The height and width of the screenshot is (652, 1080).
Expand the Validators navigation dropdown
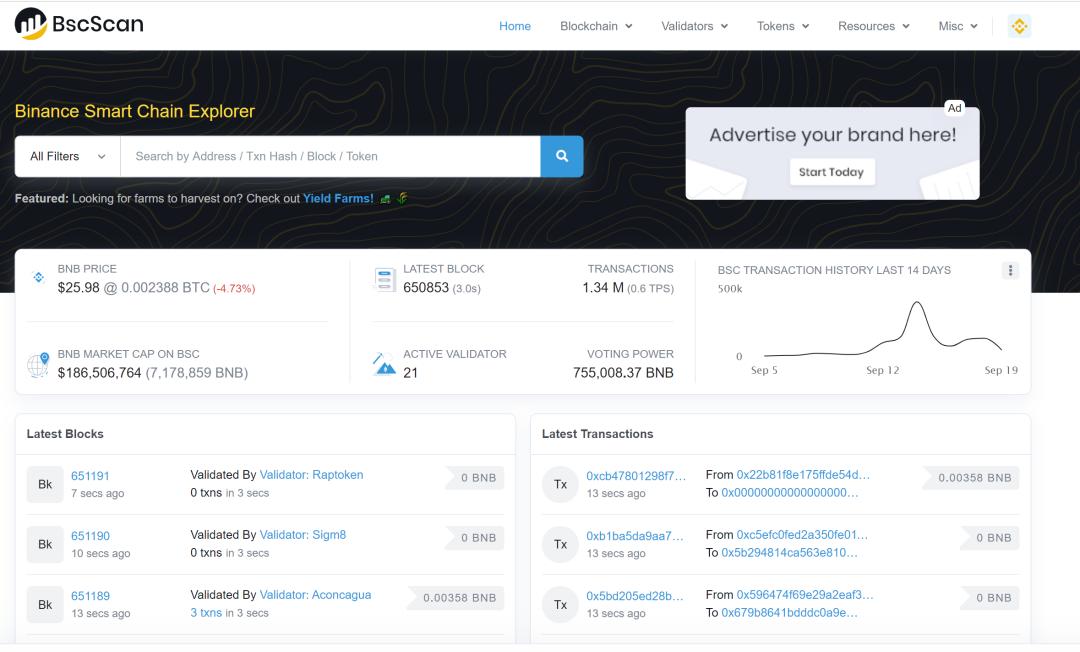click(x=694, y=26)
